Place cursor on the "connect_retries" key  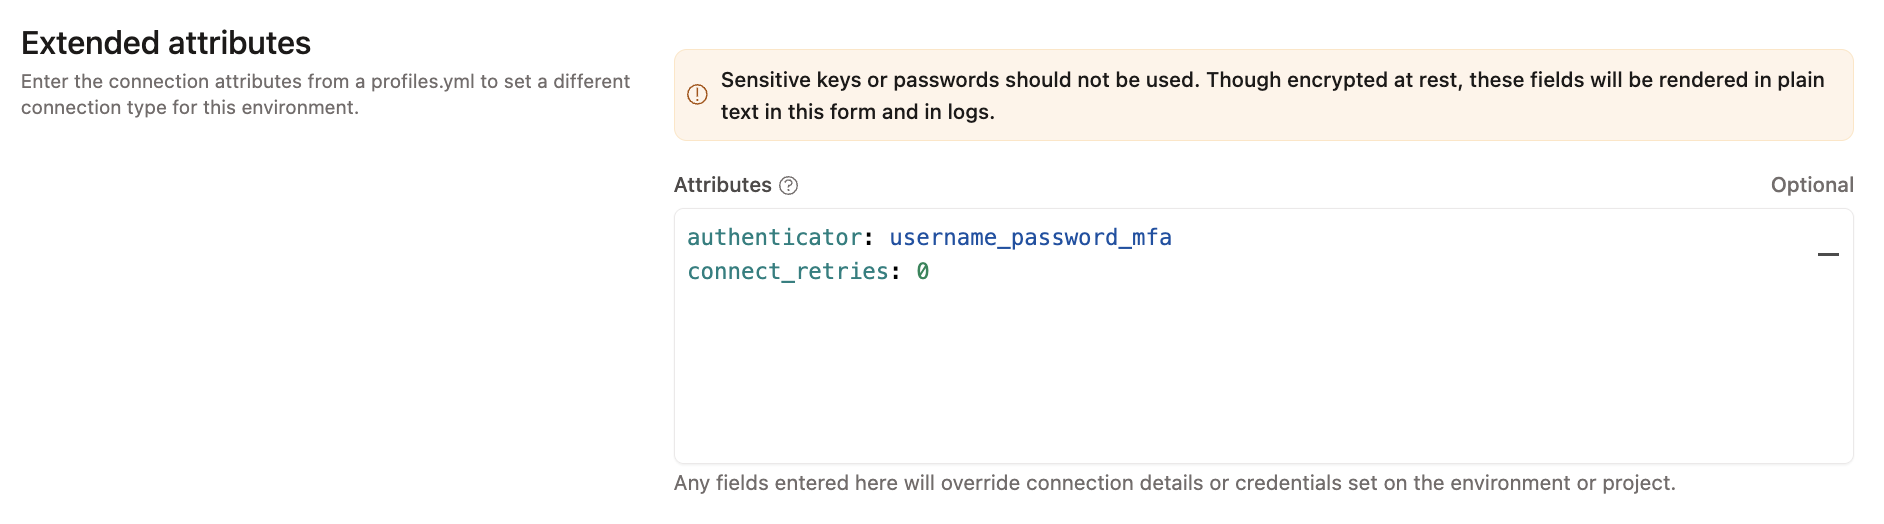[x=787, y=272]
